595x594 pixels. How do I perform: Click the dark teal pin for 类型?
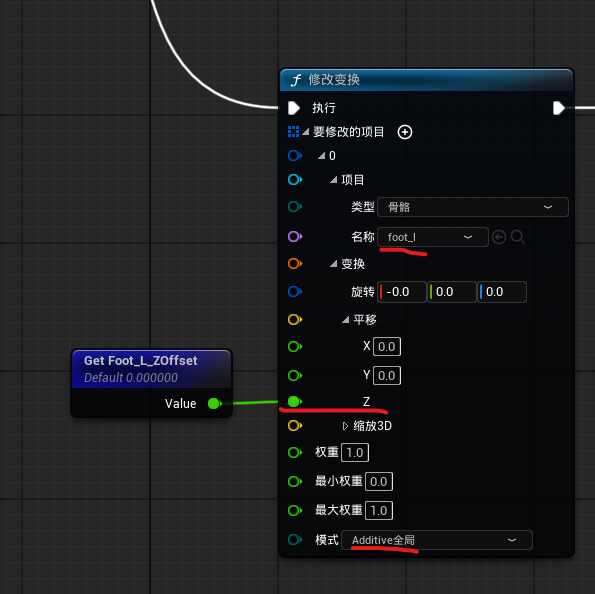point(295,206)
